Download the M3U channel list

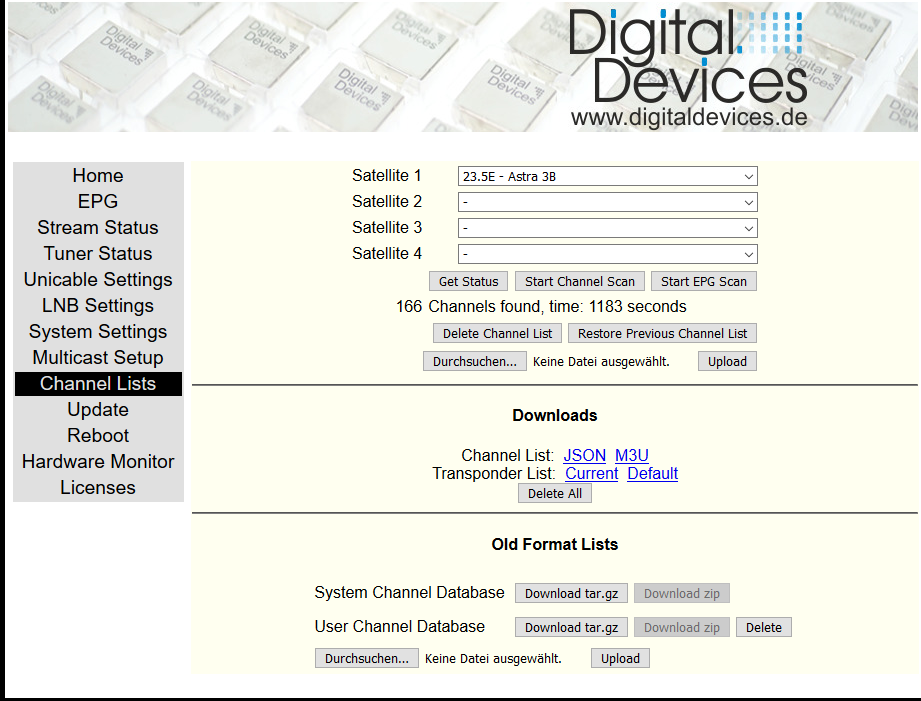click(x=632, y=456)
